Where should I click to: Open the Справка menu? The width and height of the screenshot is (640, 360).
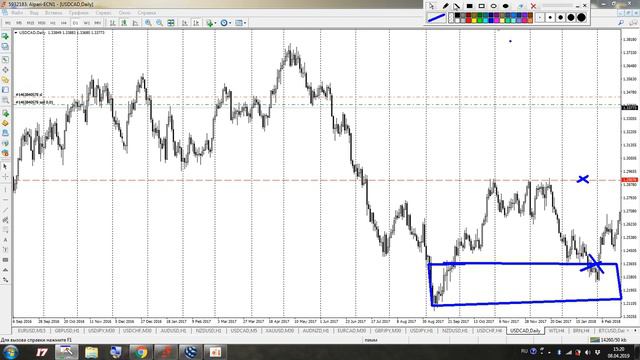point(147,13)
